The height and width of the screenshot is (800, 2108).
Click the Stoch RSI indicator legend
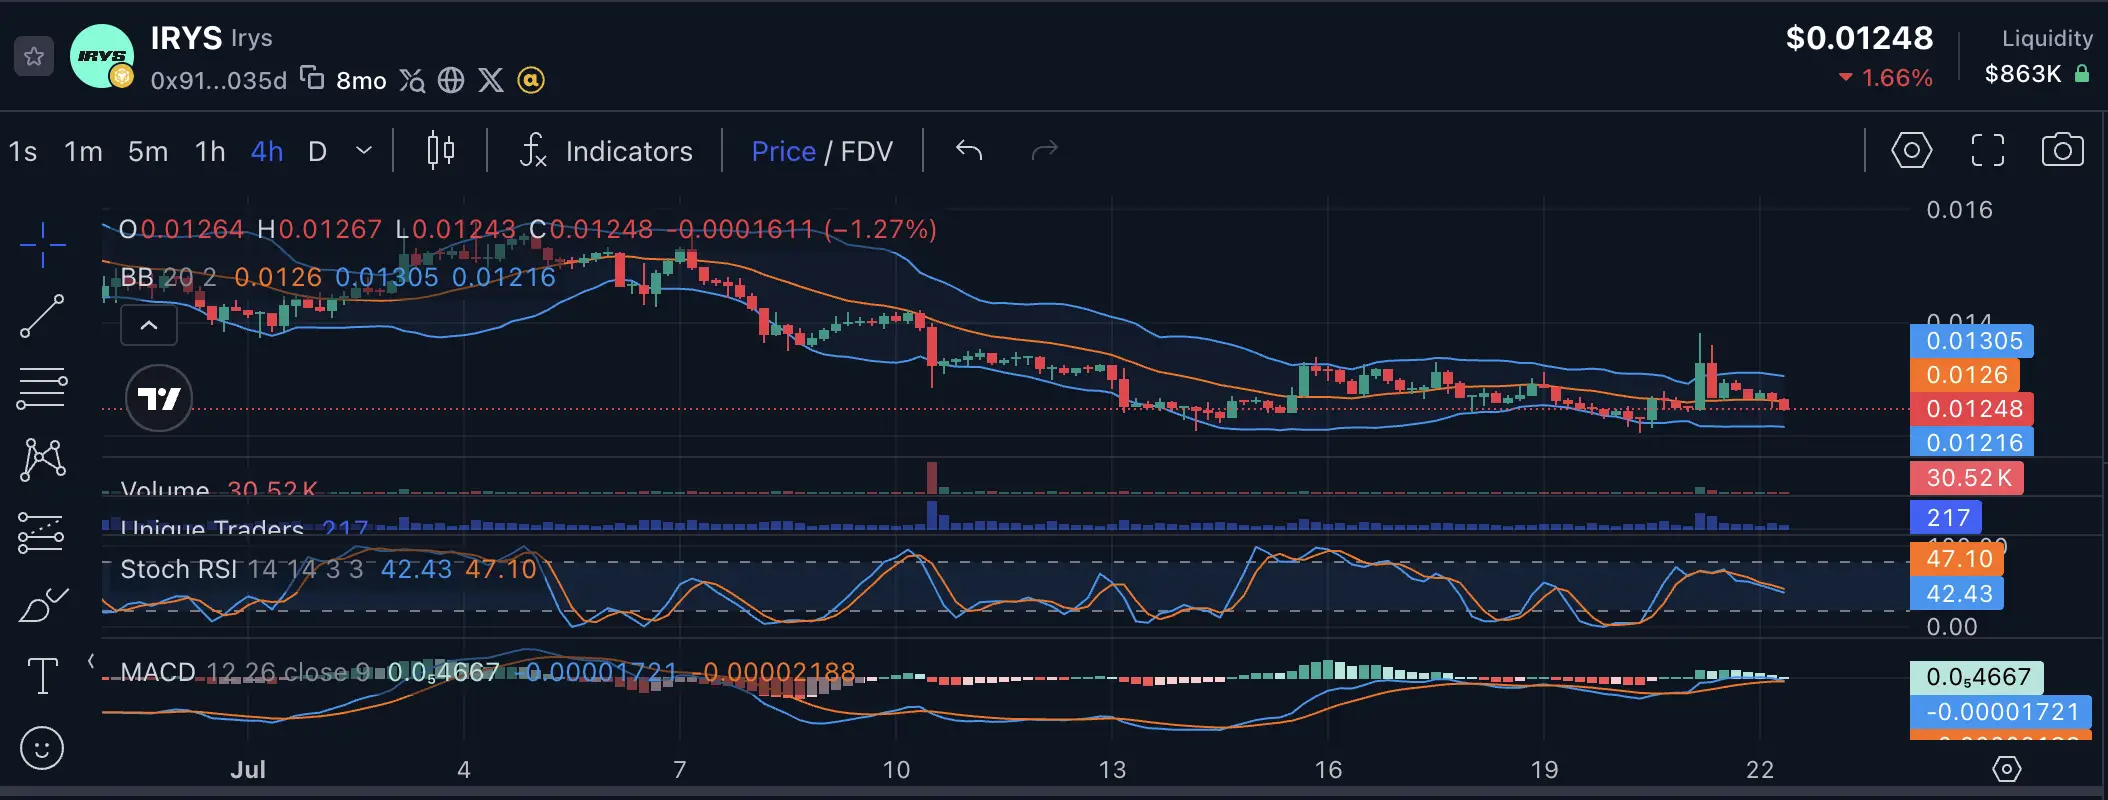coord(241,569)
